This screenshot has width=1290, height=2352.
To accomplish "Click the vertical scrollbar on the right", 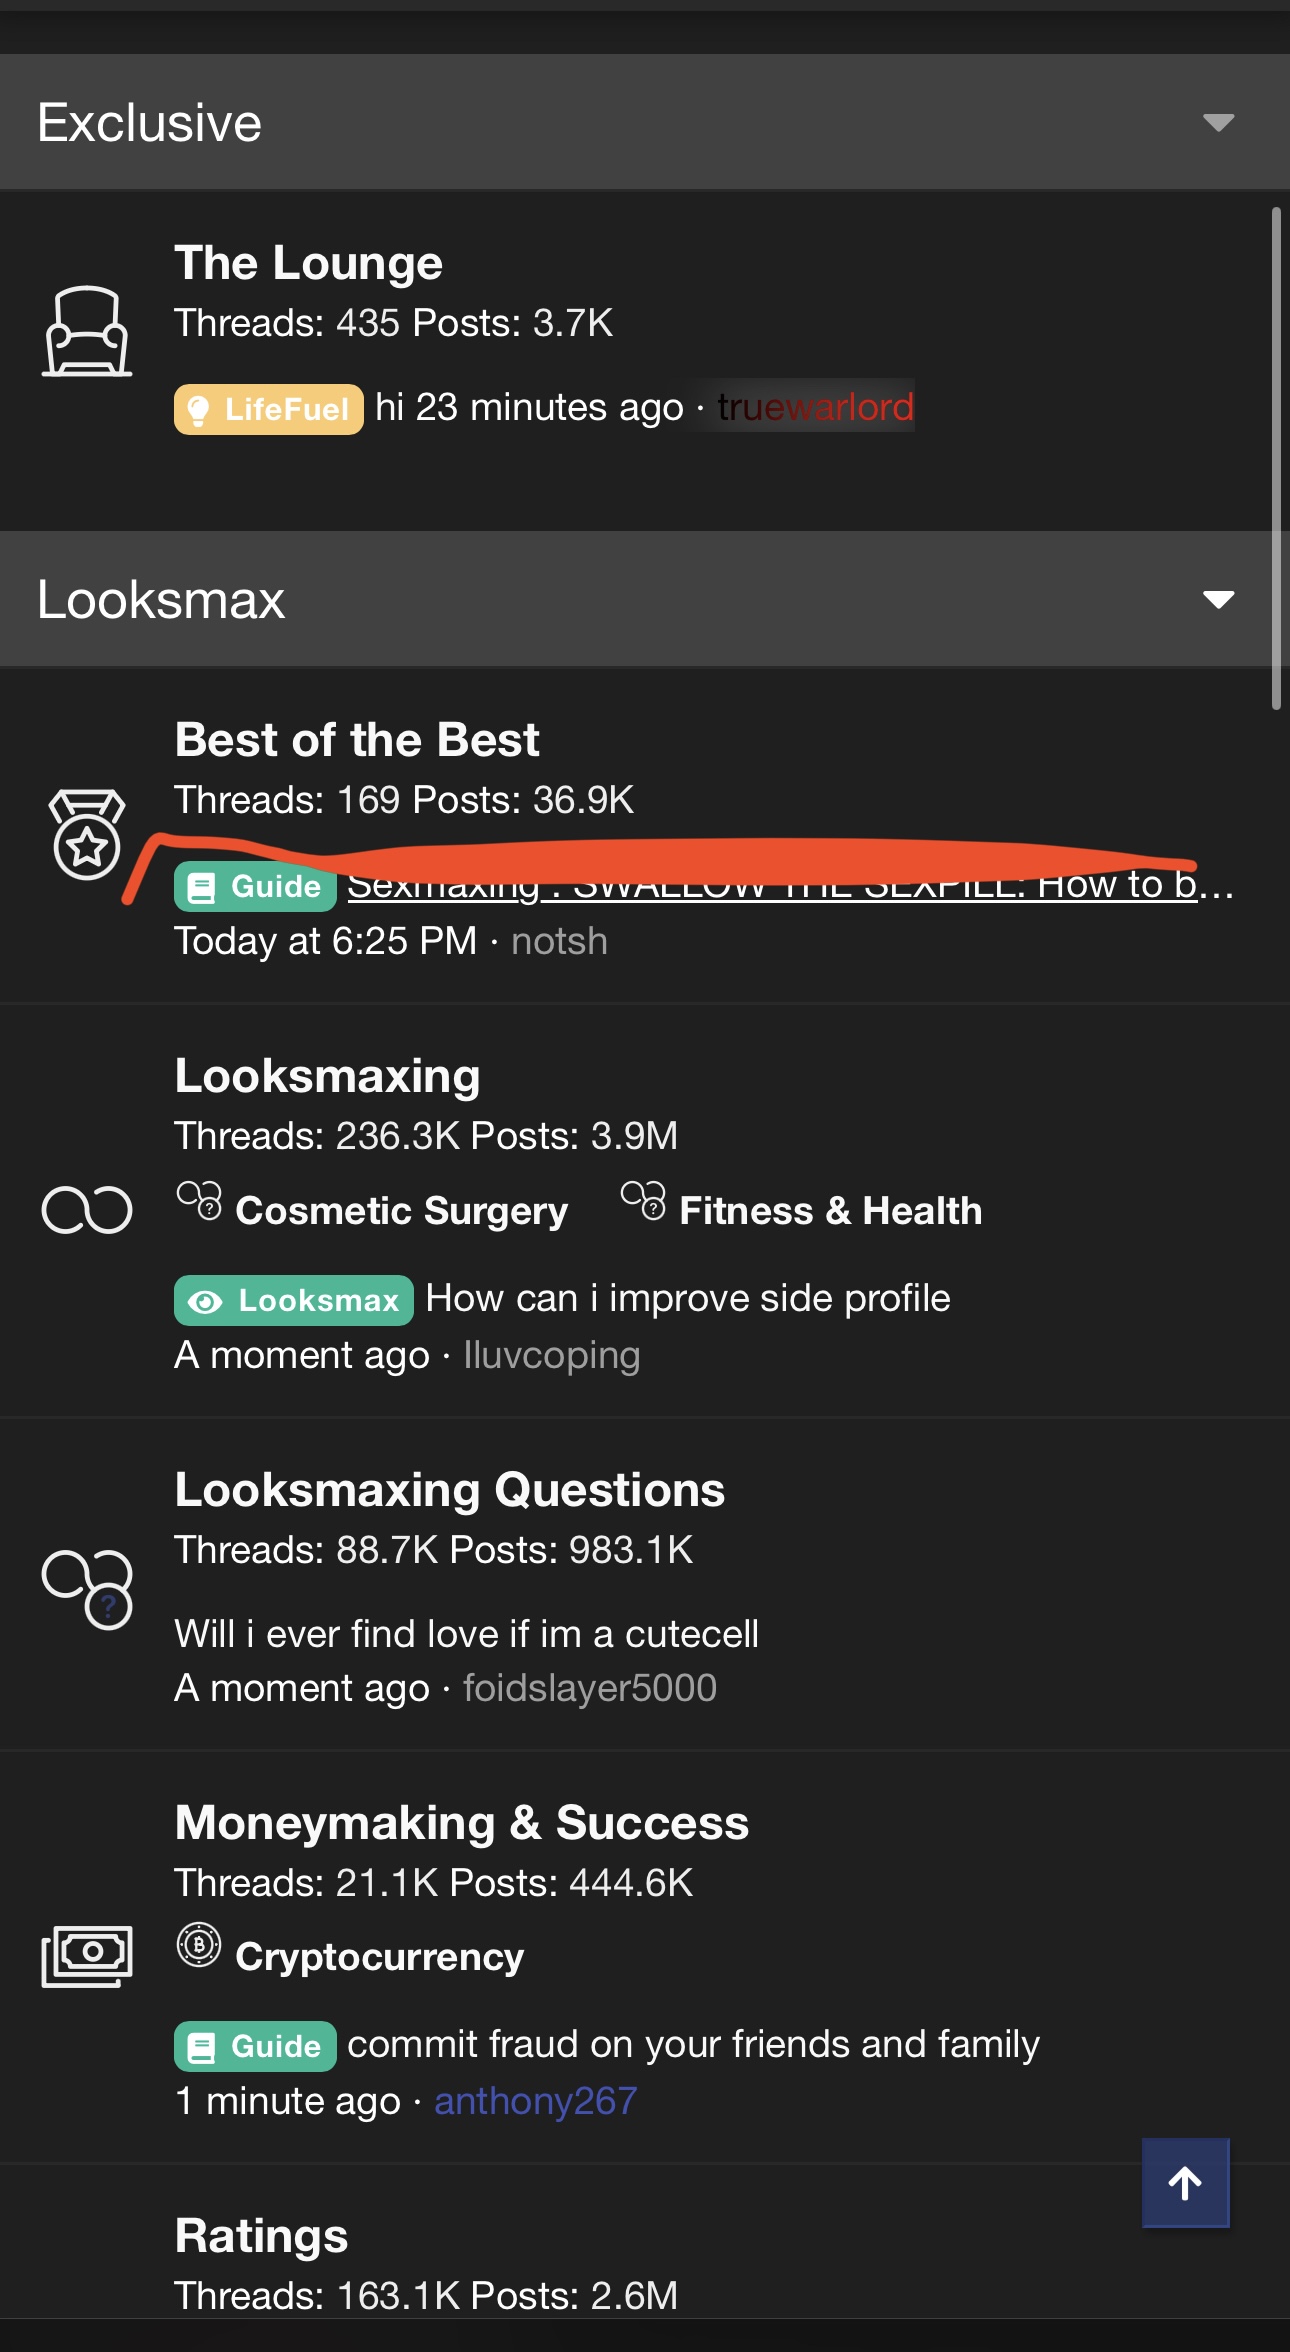I will (x=1276, y=458).
